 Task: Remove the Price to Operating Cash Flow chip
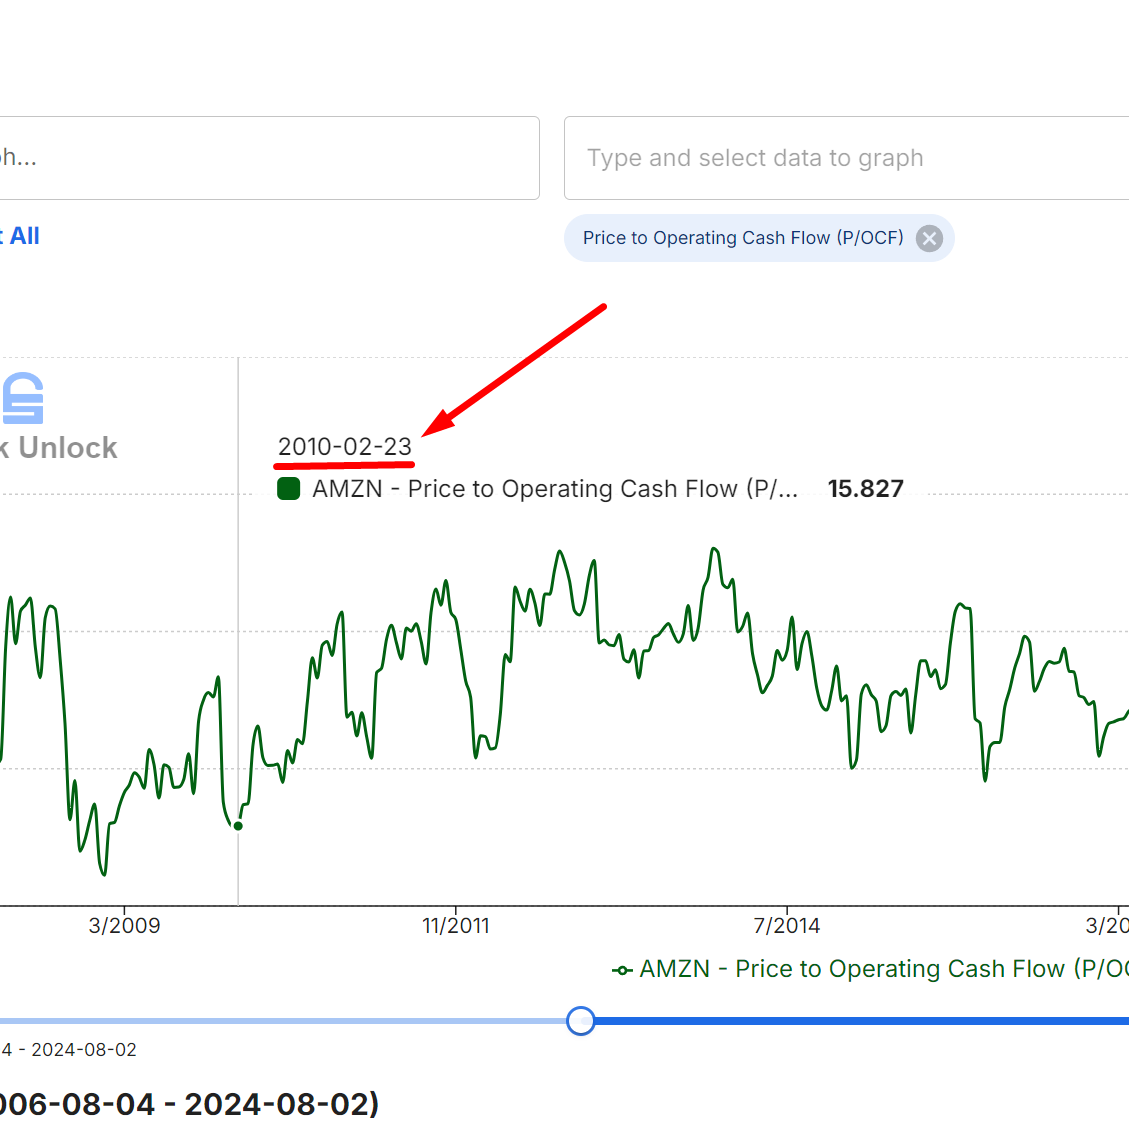point(929,238)
